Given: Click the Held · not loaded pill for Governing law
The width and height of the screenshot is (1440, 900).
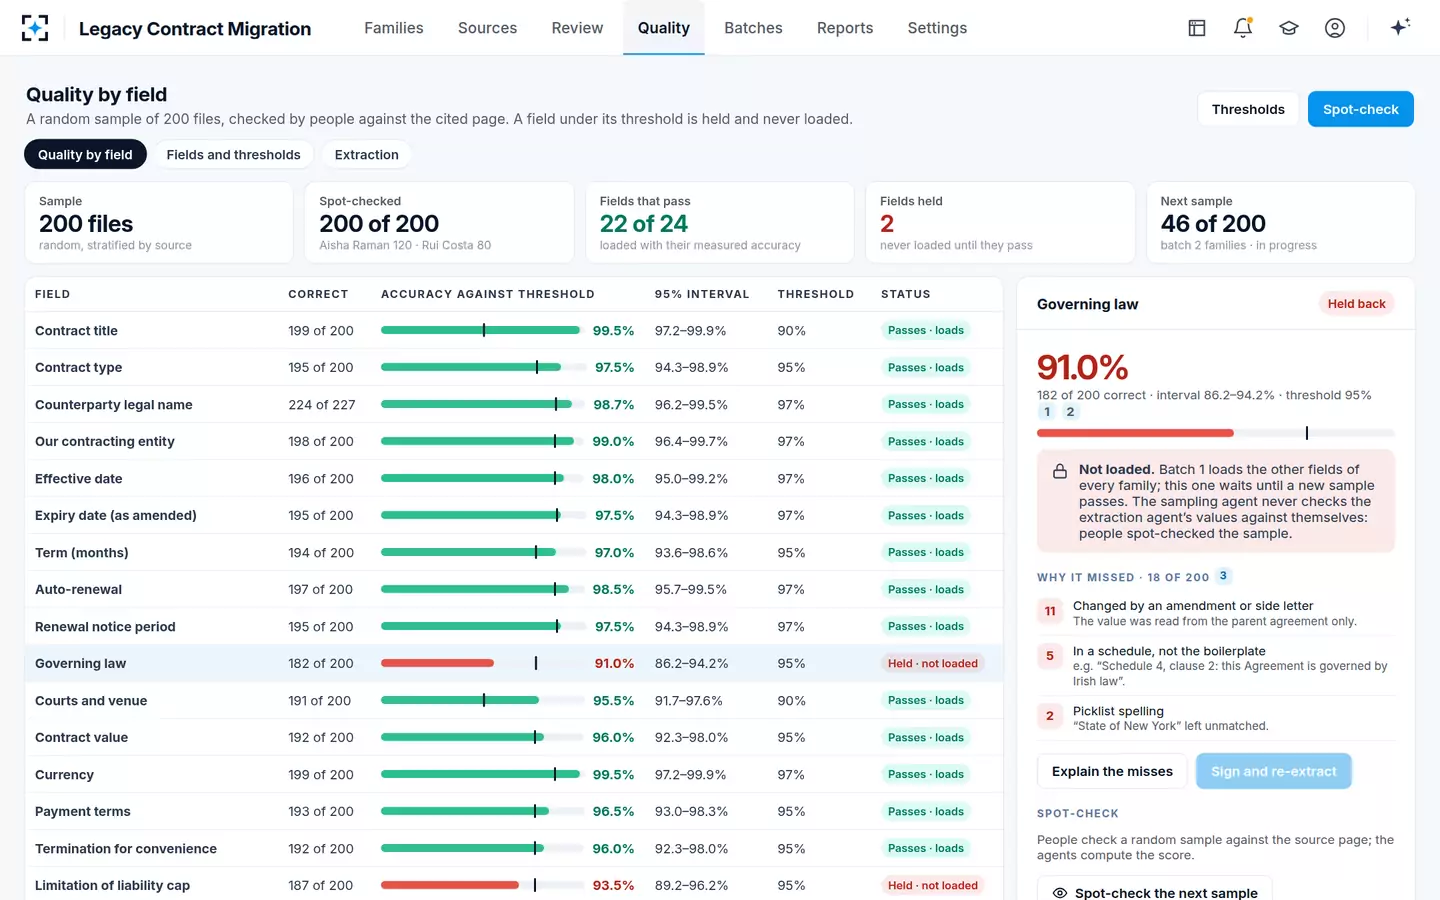Looking at the screenshot, I should pos(932,663).
